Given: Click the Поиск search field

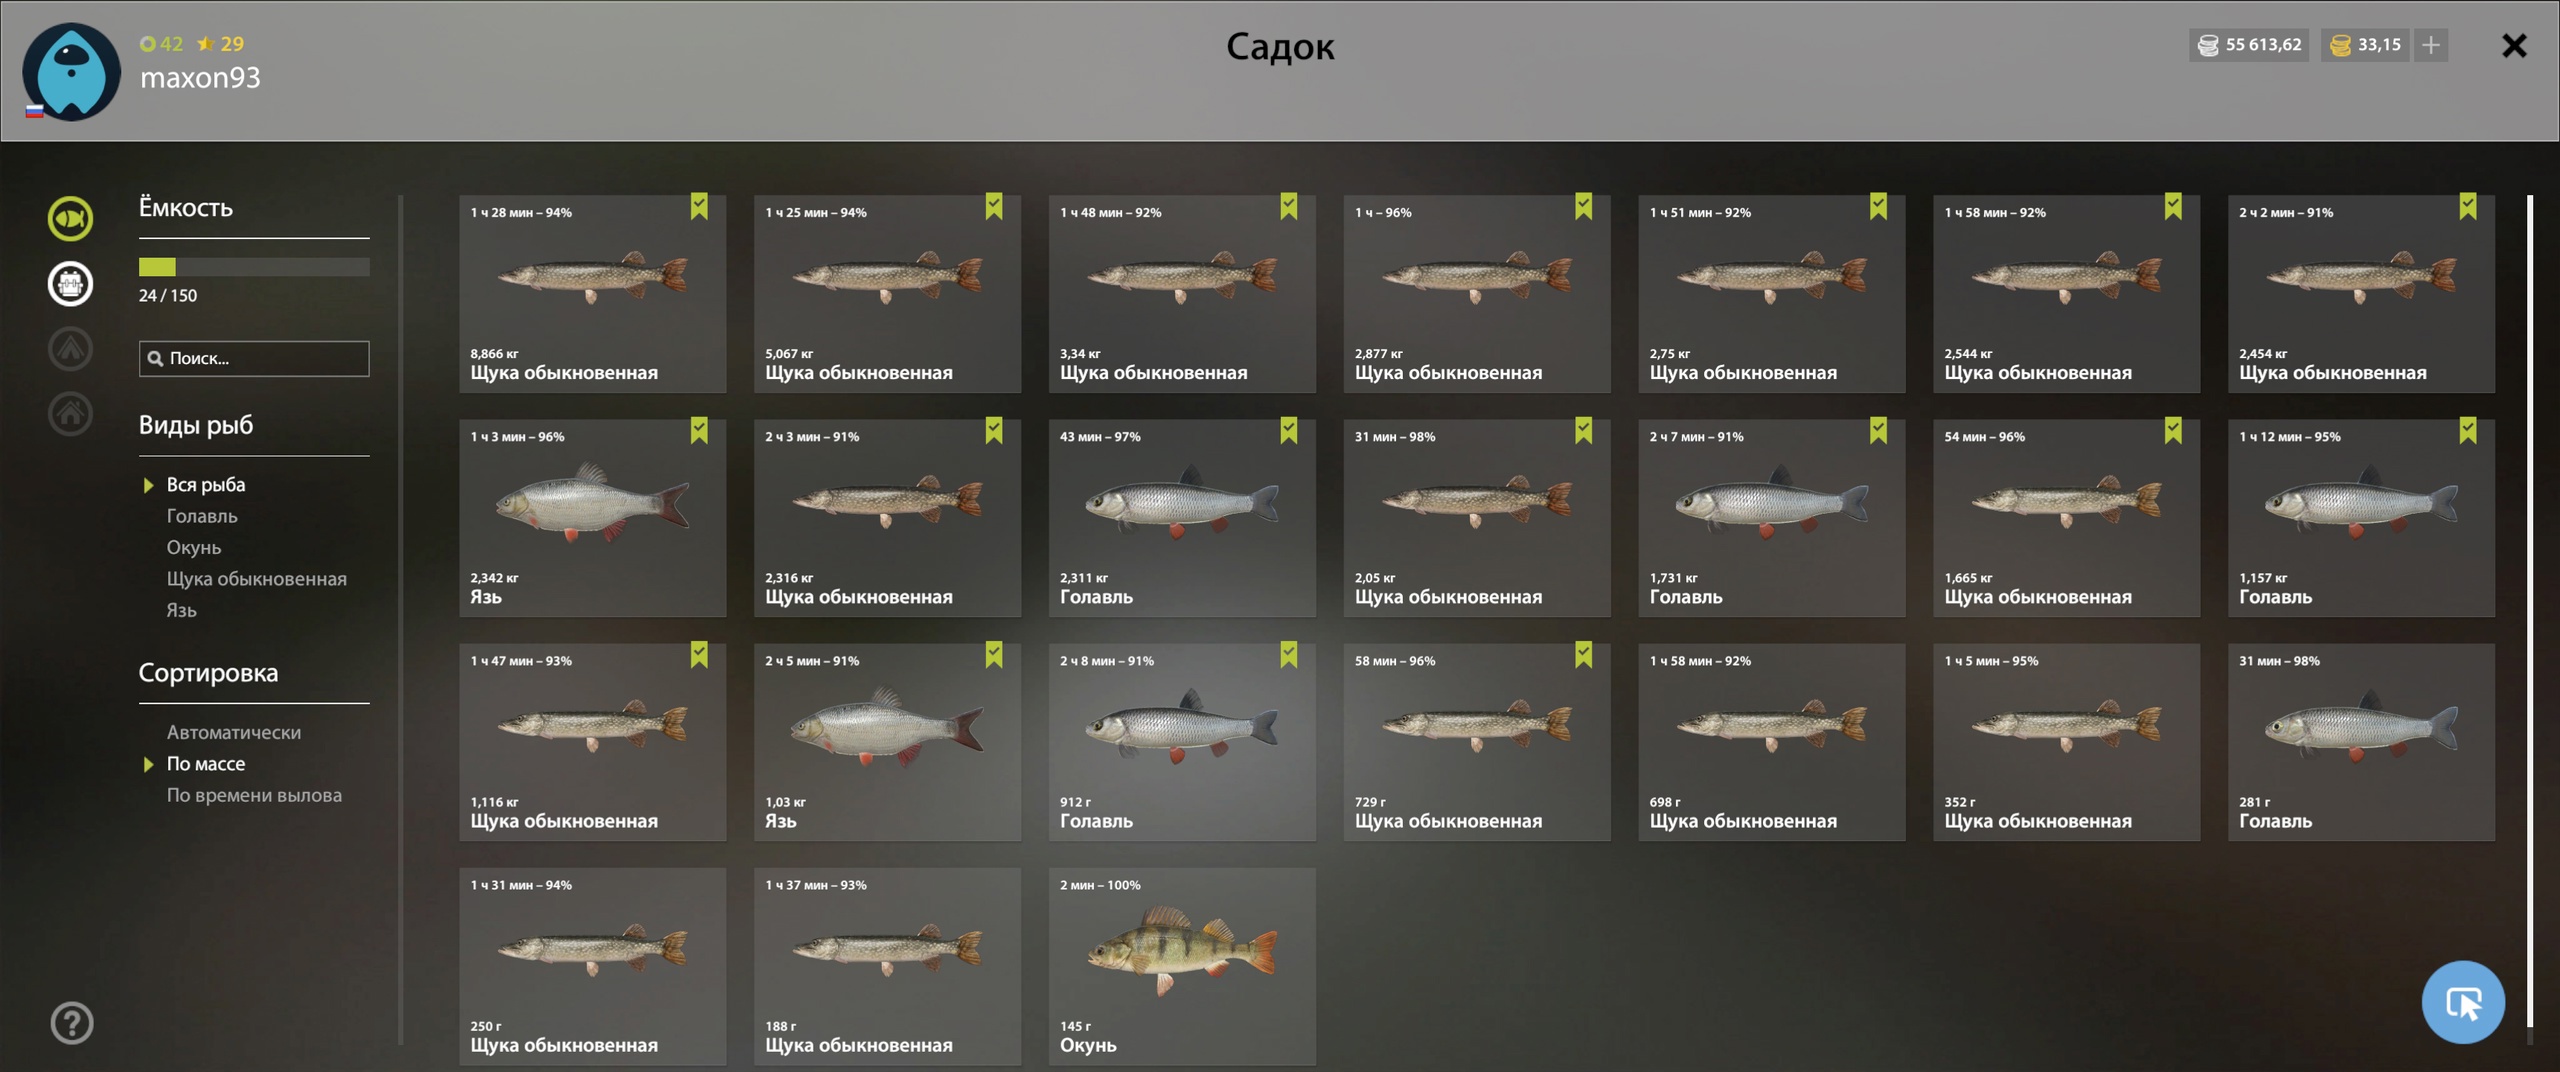Looking at the screenshot, I should pos(254,358).
